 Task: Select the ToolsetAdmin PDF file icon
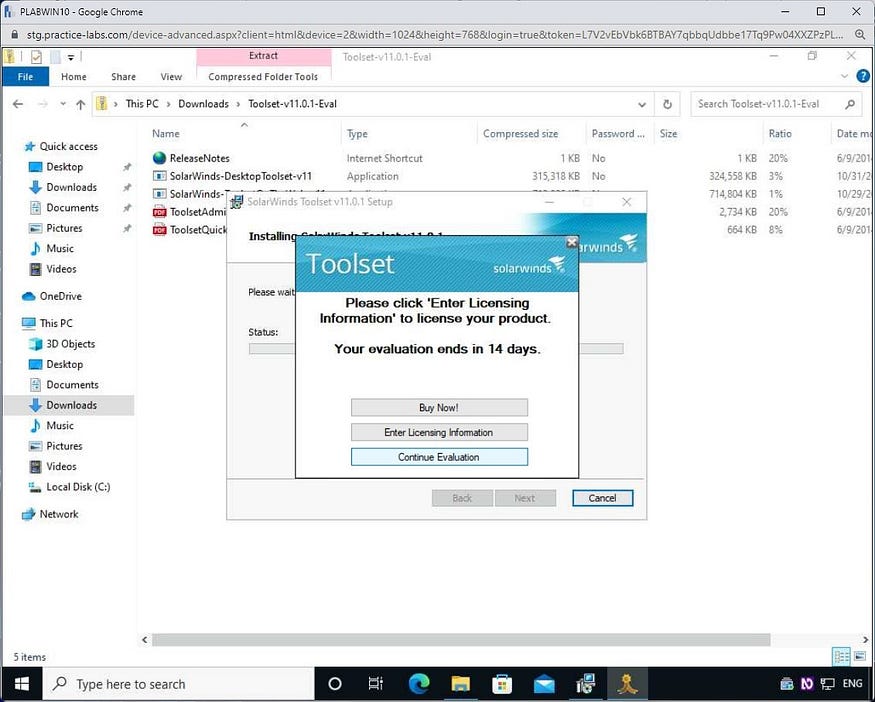(x=160, y=212)
